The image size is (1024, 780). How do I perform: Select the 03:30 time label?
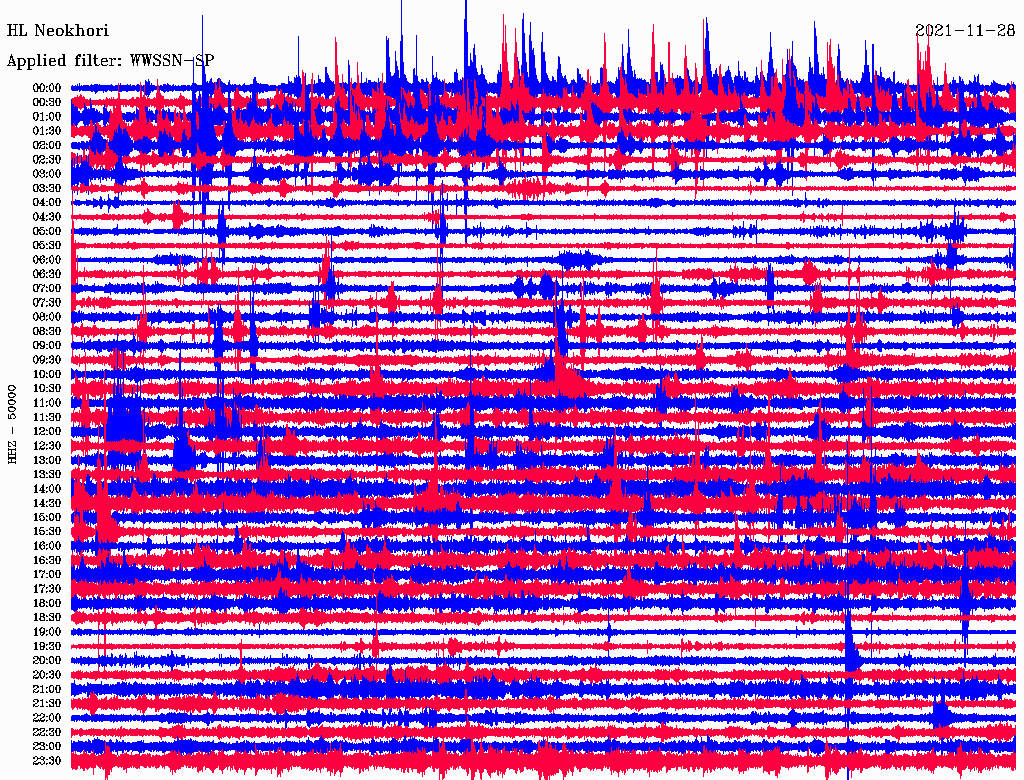point(47,188)
